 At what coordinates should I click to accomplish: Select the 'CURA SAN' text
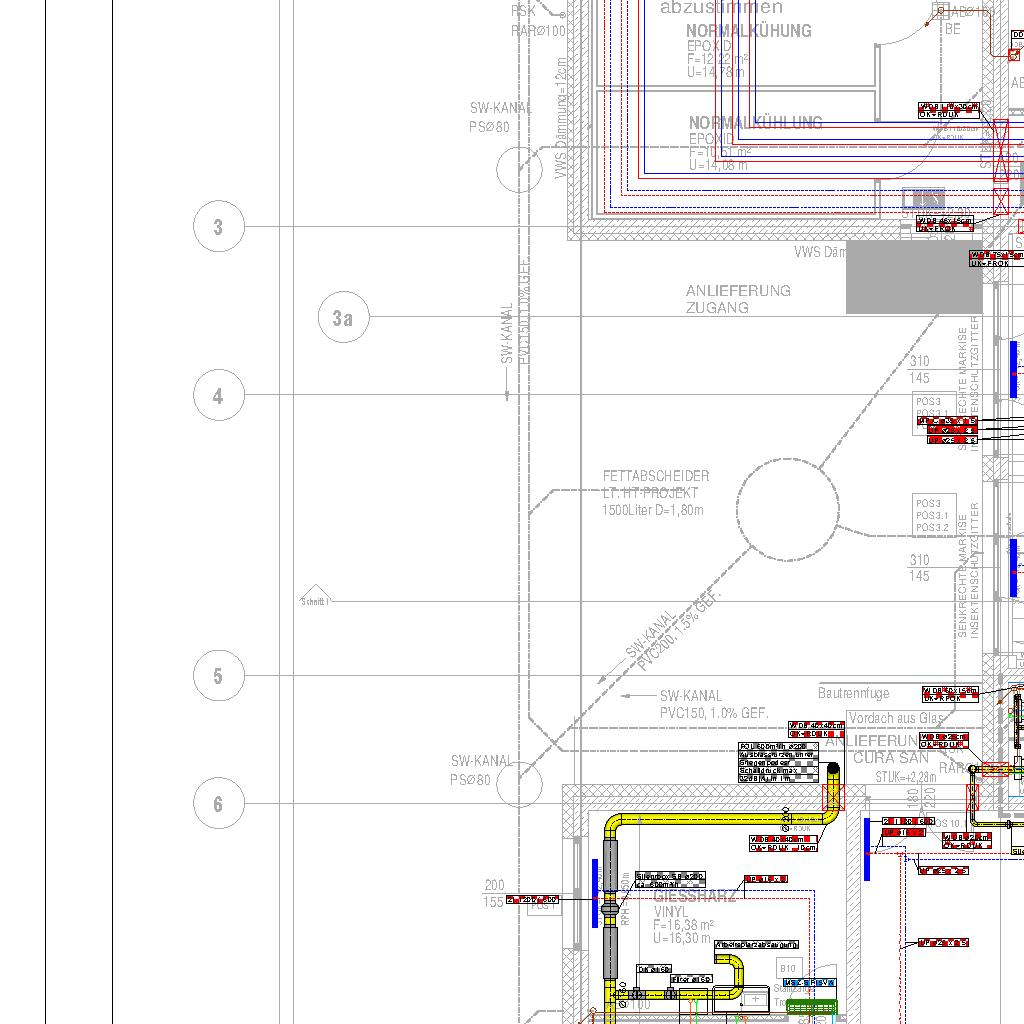point(891,758)
